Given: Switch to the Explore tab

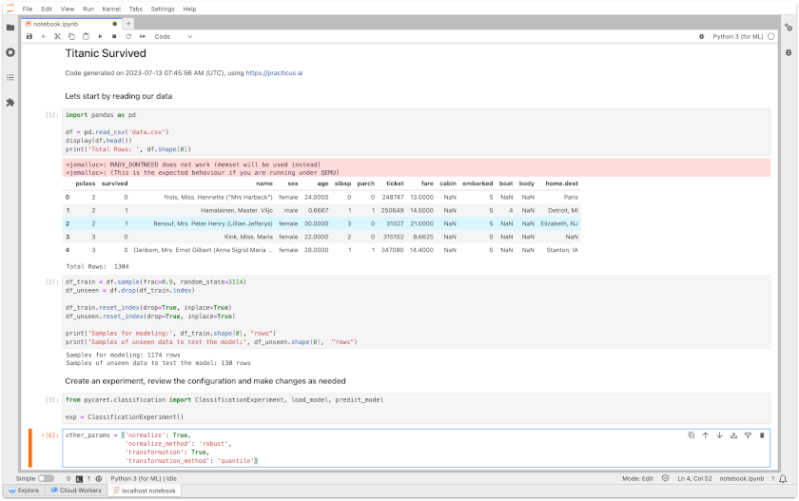Looking at the screenshot, I should click(x=24, y=490).
